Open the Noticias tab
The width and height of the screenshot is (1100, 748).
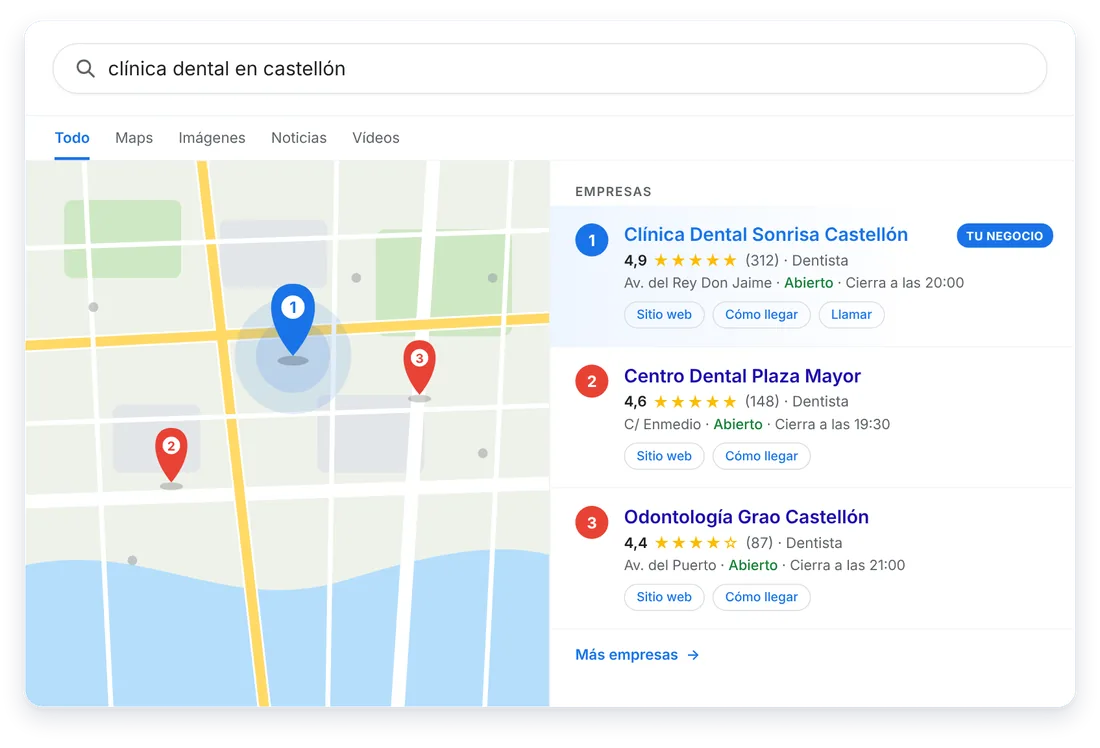tap(299, 138)
